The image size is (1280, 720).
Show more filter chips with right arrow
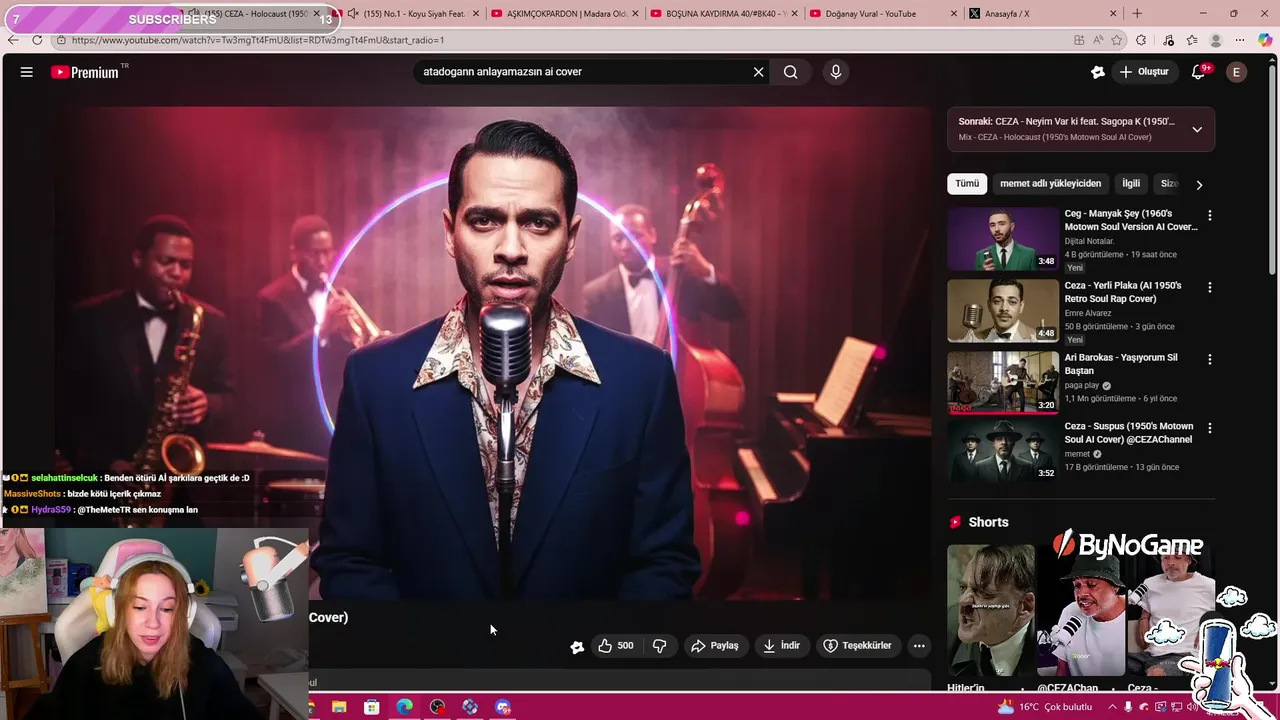(1199, 185)
